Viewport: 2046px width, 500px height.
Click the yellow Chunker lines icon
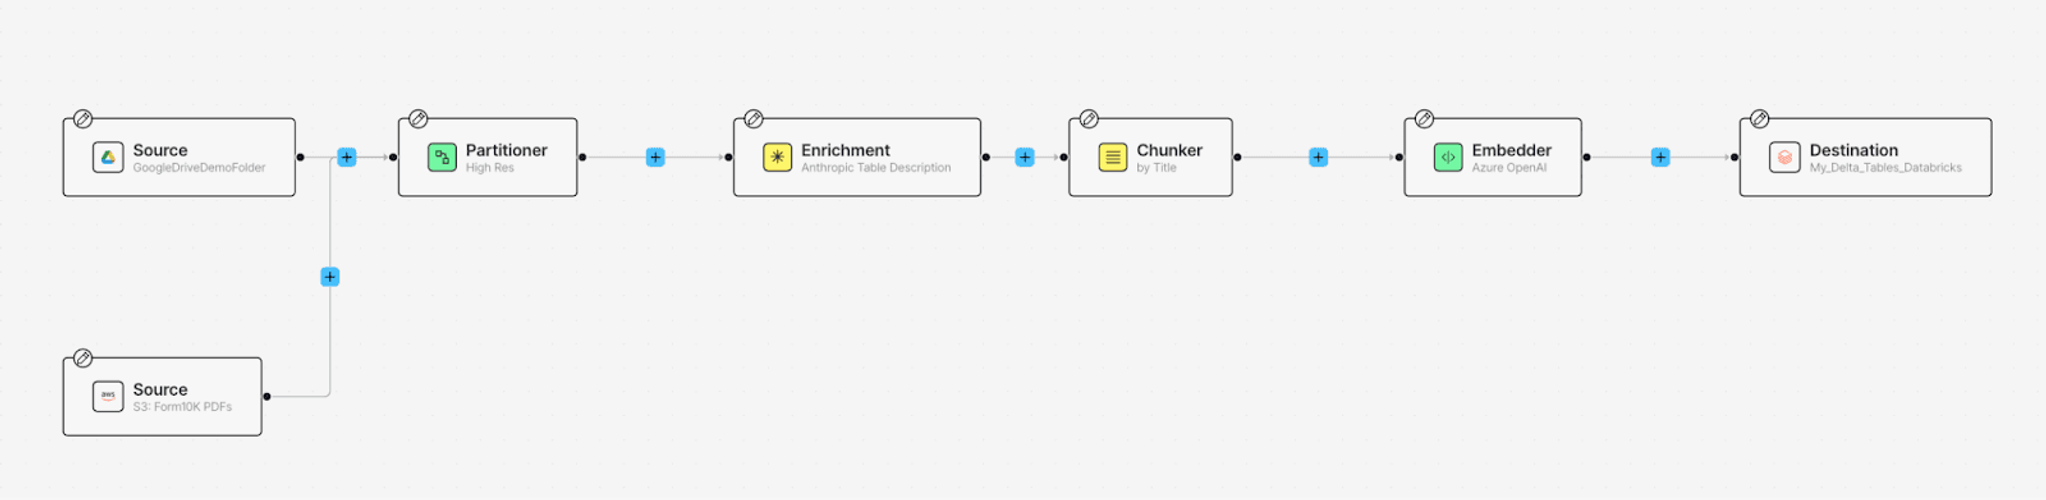(x=1113, y=157)
